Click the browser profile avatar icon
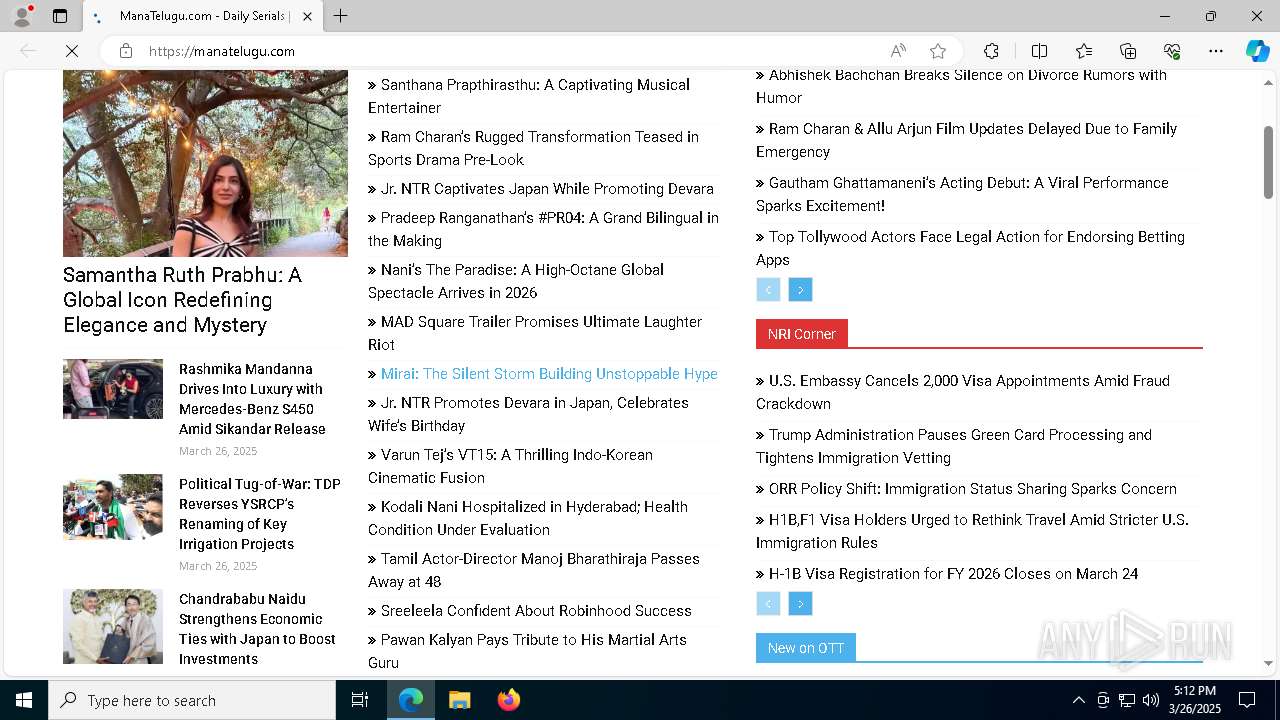This screenshot has width=1280, height=720. click(22, 16)
